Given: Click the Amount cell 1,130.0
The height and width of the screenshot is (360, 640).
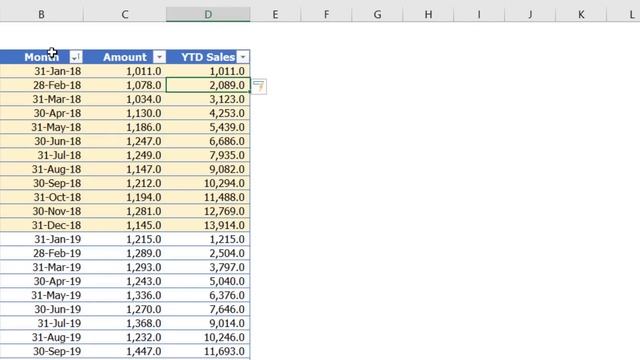Looking at the screenshot, I should click(124, 113).
